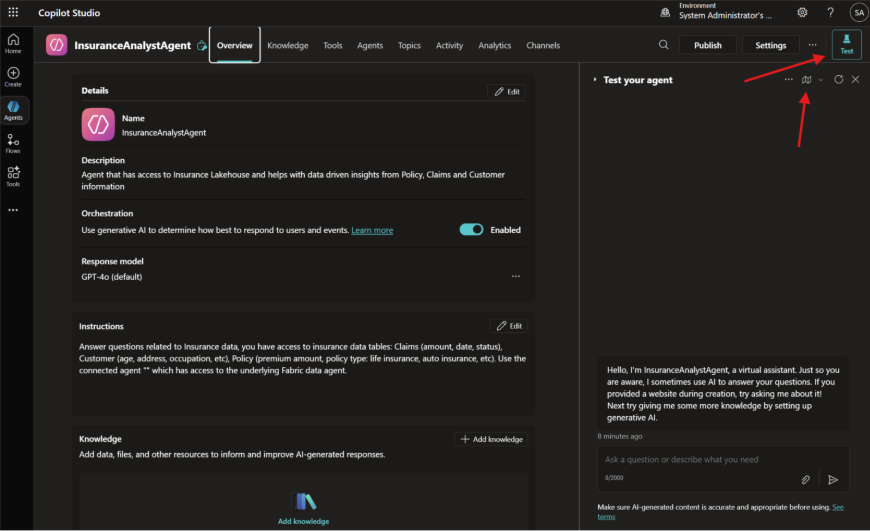Collapse the Test your agent expander arrow
870x531 pixels.
point(595,79)
